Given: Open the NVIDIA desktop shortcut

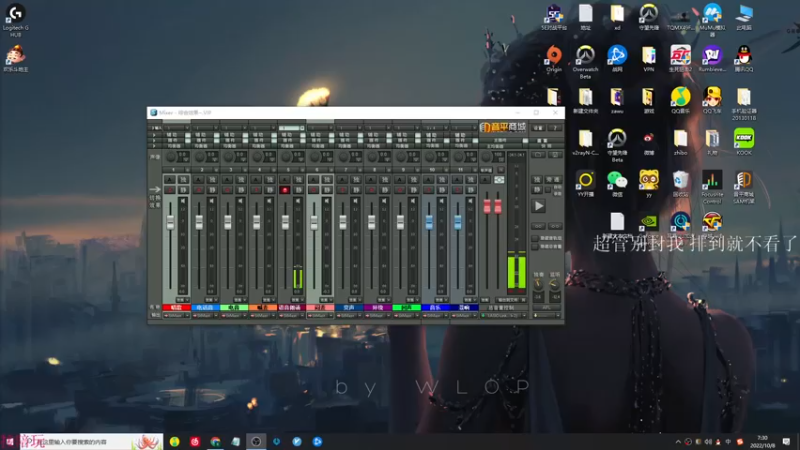Looking at the screenshot, I should (x=648, y=221).
